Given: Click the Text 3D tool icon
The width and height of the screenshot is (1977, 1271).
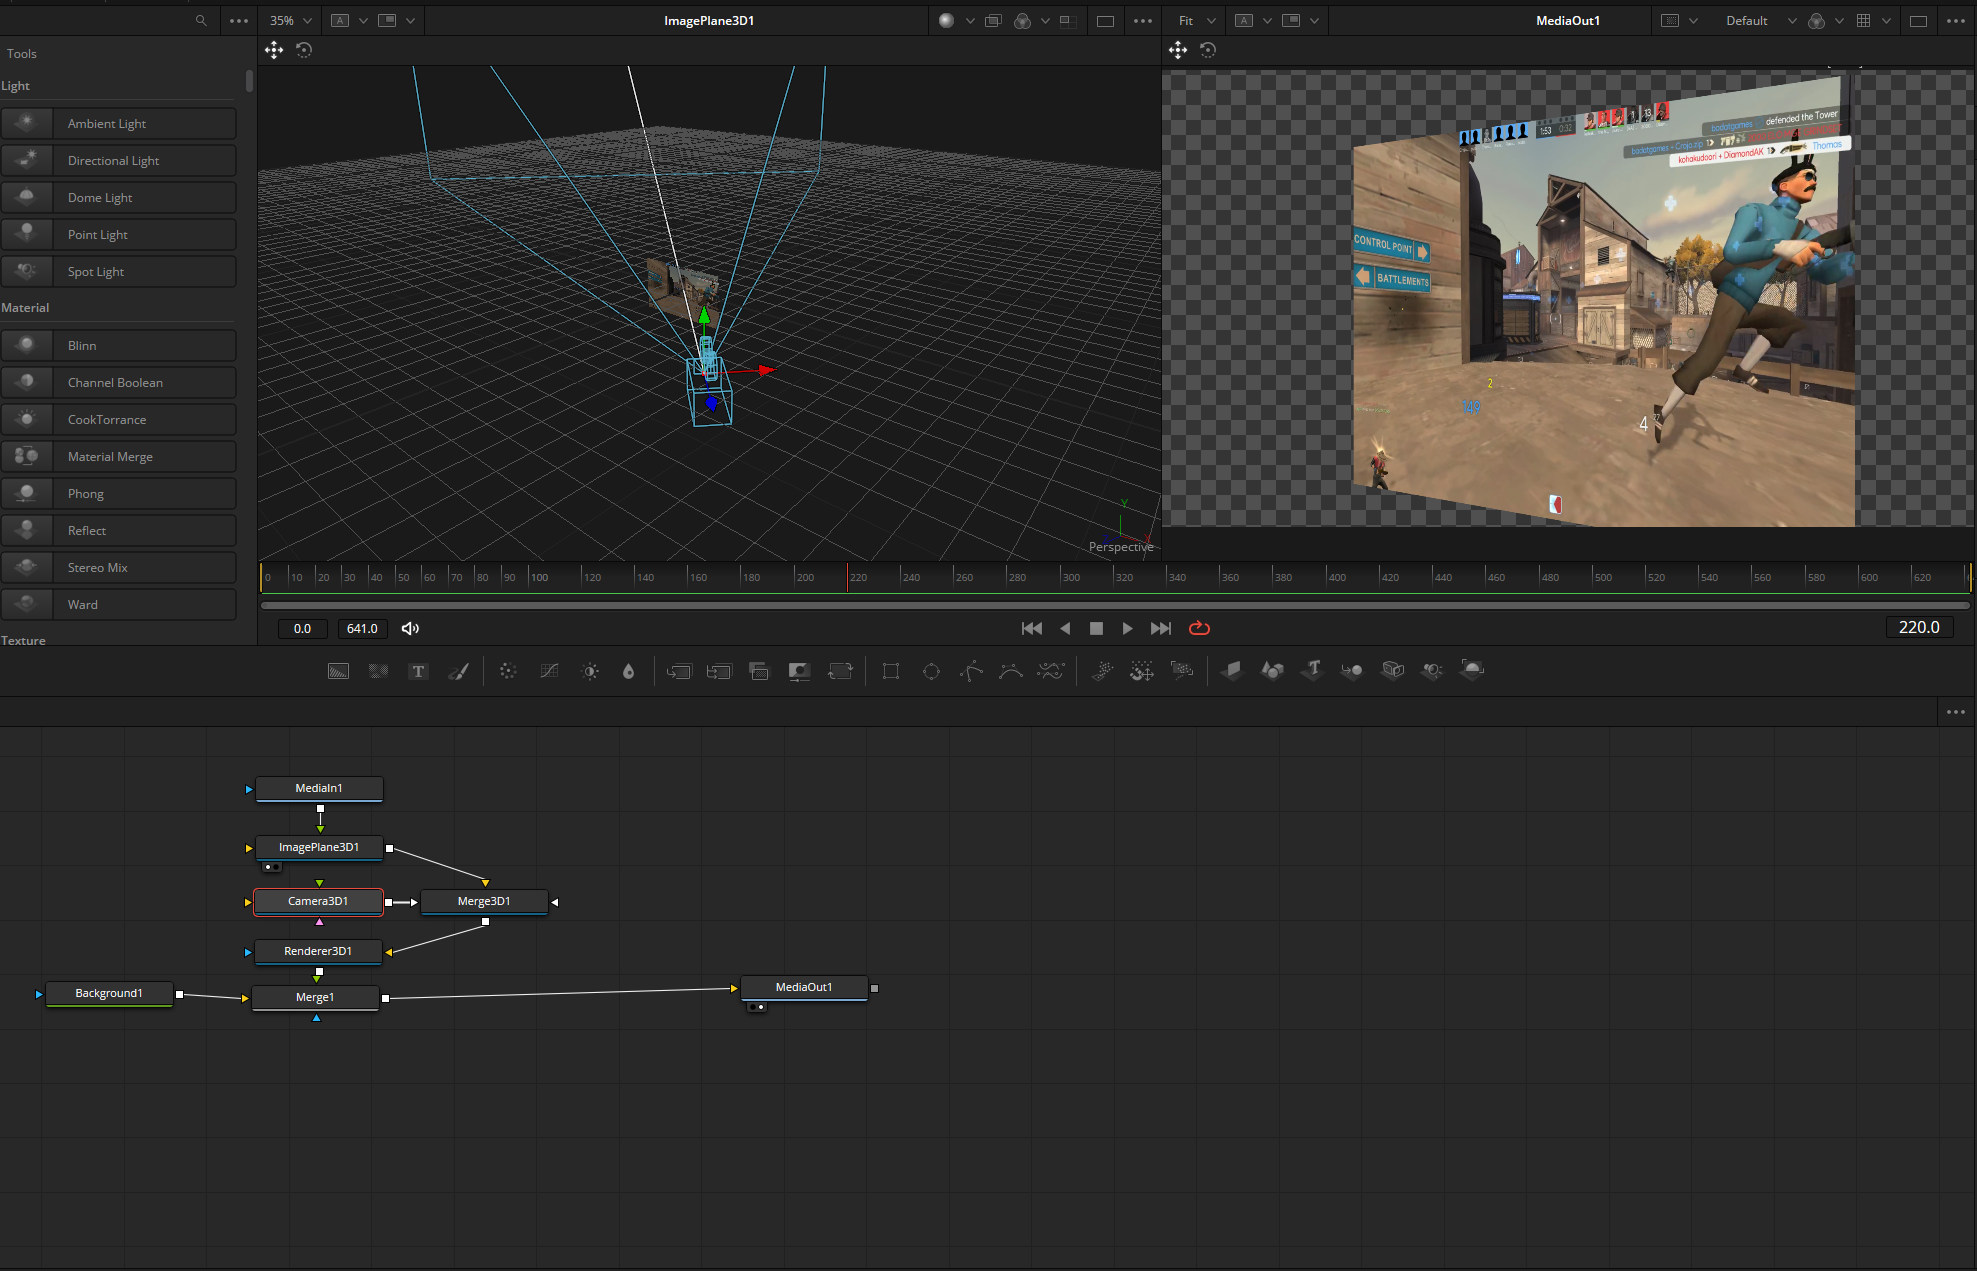Looking at the screenshot, I should [1312, 670].
